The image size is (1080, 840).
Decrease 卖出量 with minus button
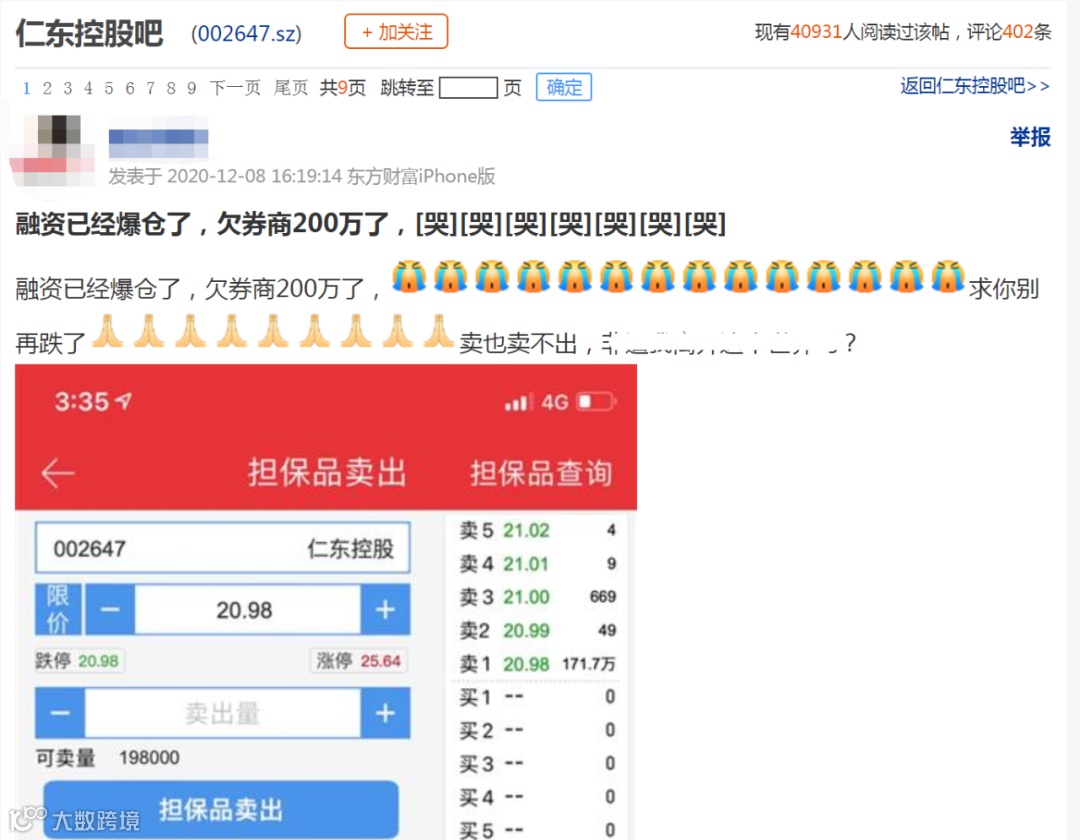click(60, 713)
